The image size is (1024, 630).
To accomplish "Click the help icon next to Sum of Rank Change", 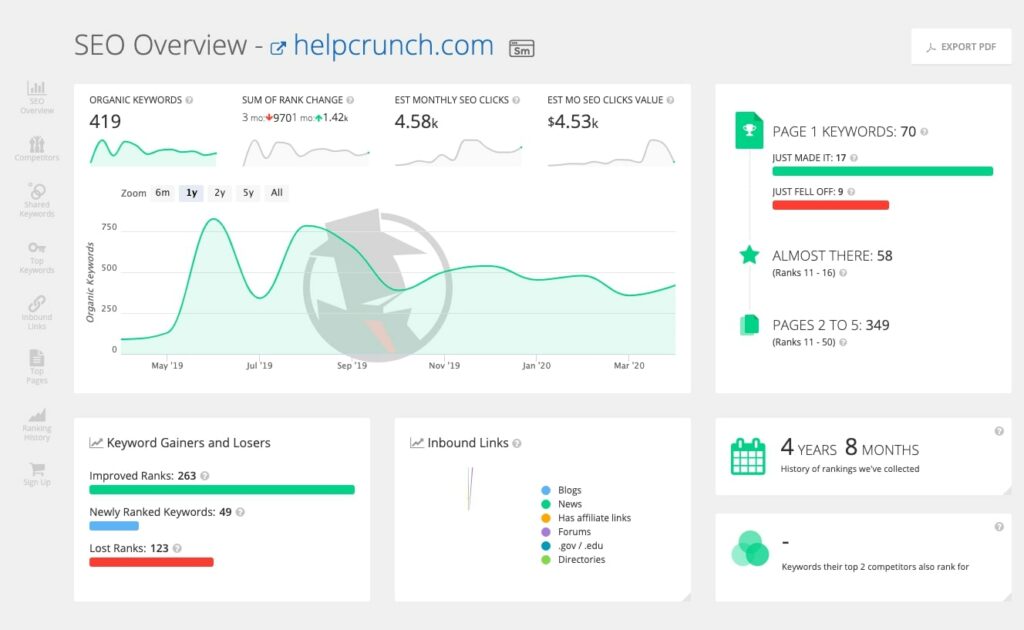I will point(350,100).
